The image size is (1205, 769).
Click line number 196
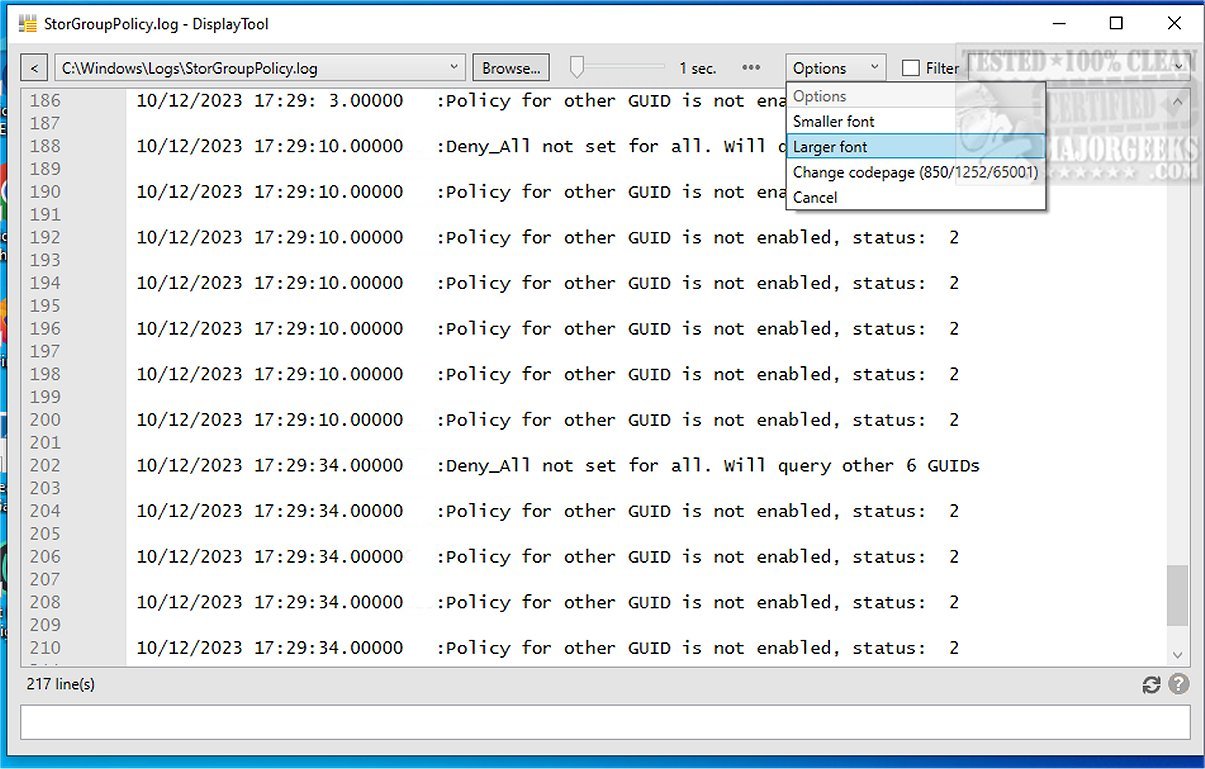(x=45, y=329)
